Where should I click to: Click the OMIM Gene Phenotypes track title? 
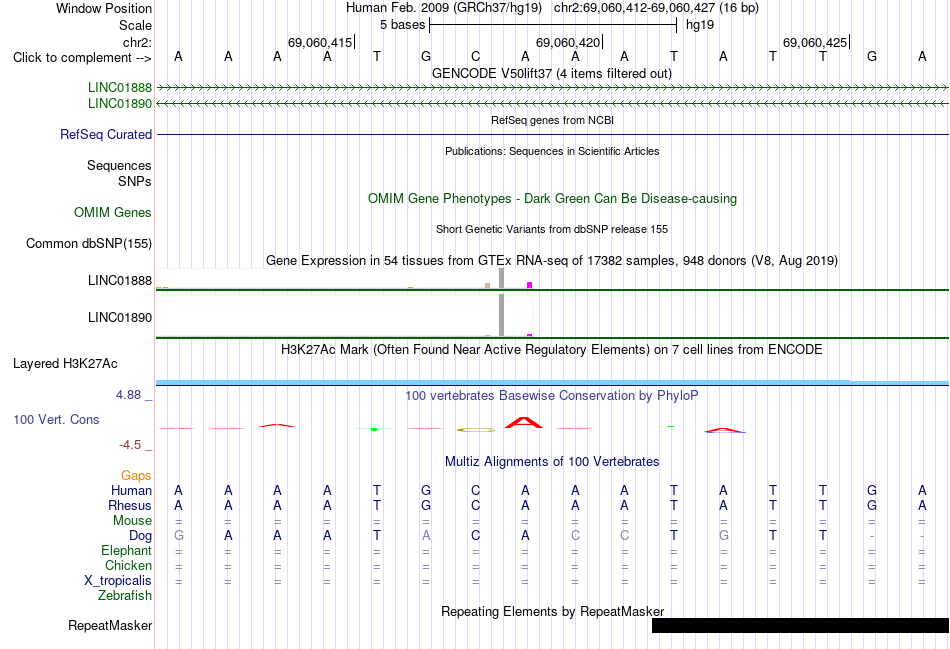point(552,199)
